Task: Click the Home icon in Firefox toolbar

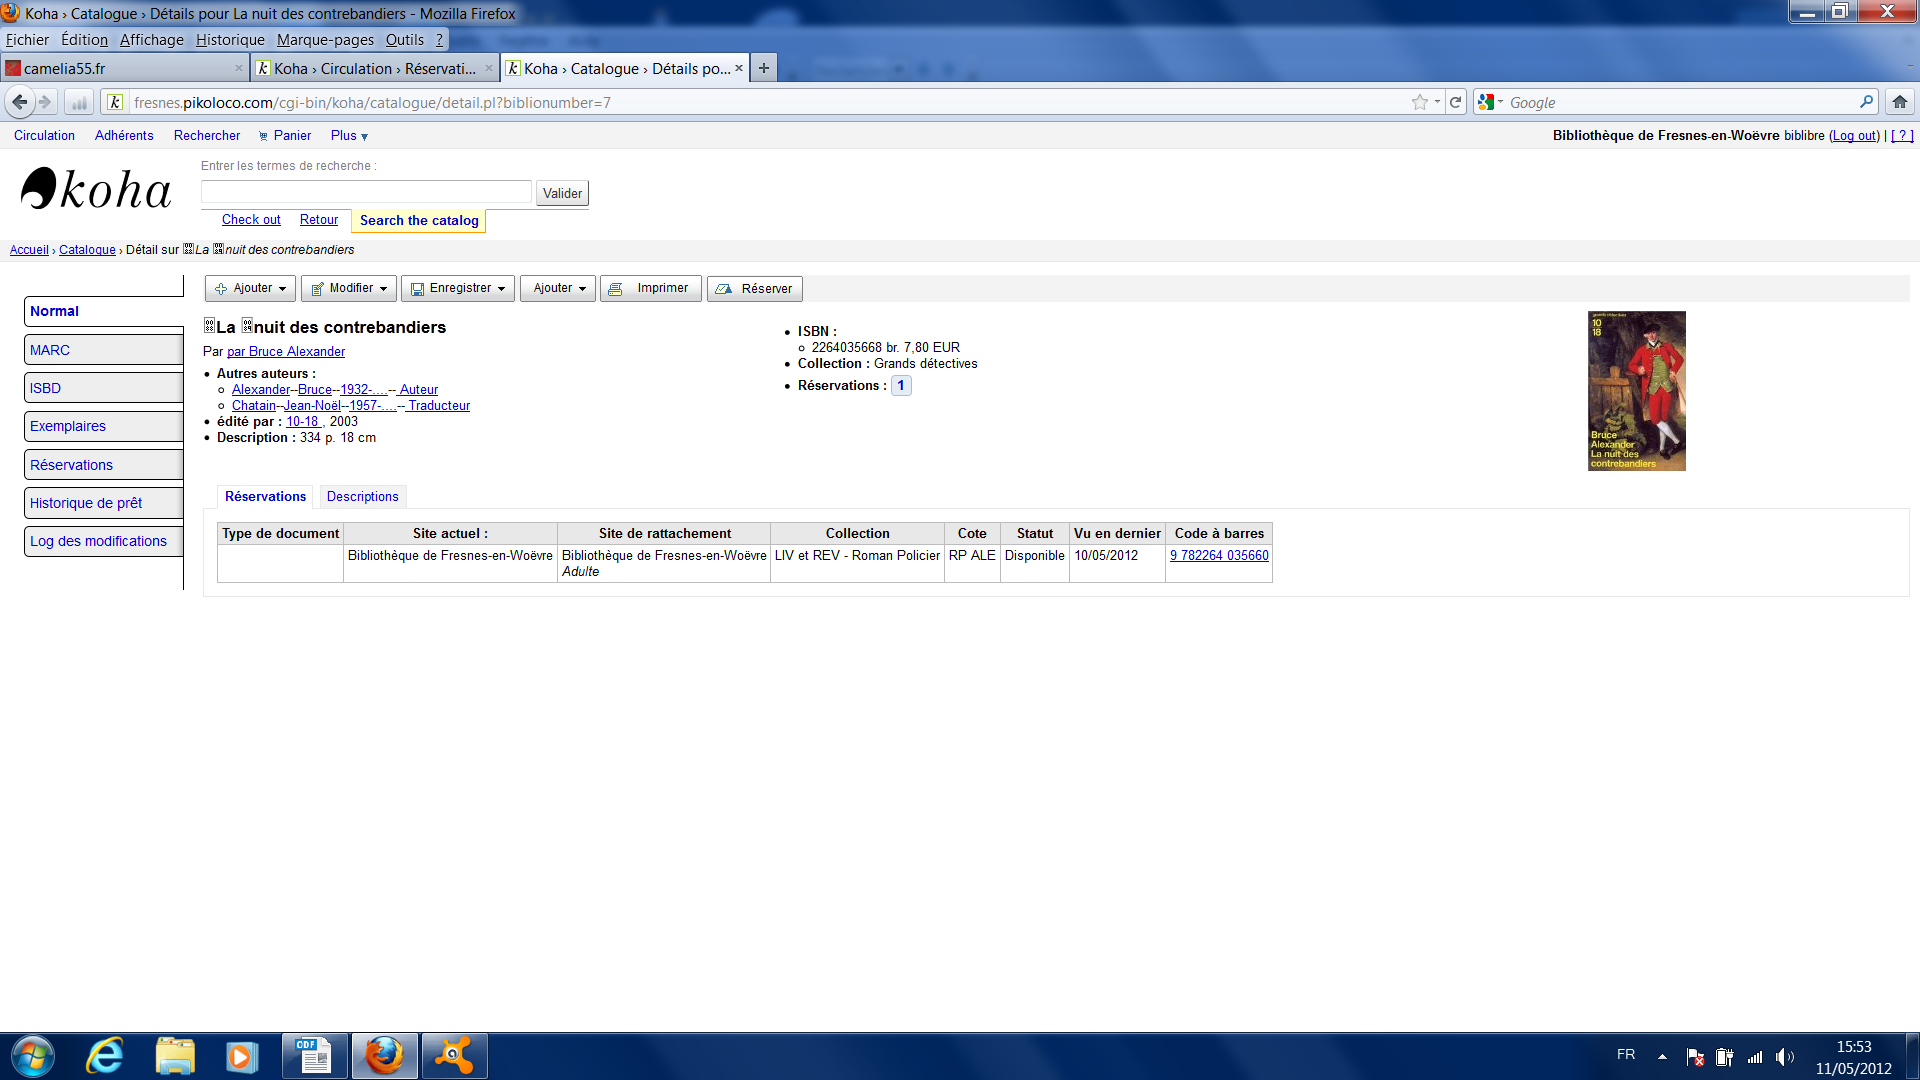Action: click(x=1899, y=102)
